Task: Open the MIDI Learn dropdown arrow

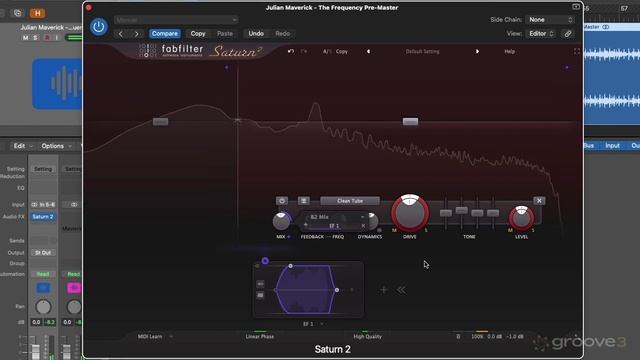Action: coord(171,337)
